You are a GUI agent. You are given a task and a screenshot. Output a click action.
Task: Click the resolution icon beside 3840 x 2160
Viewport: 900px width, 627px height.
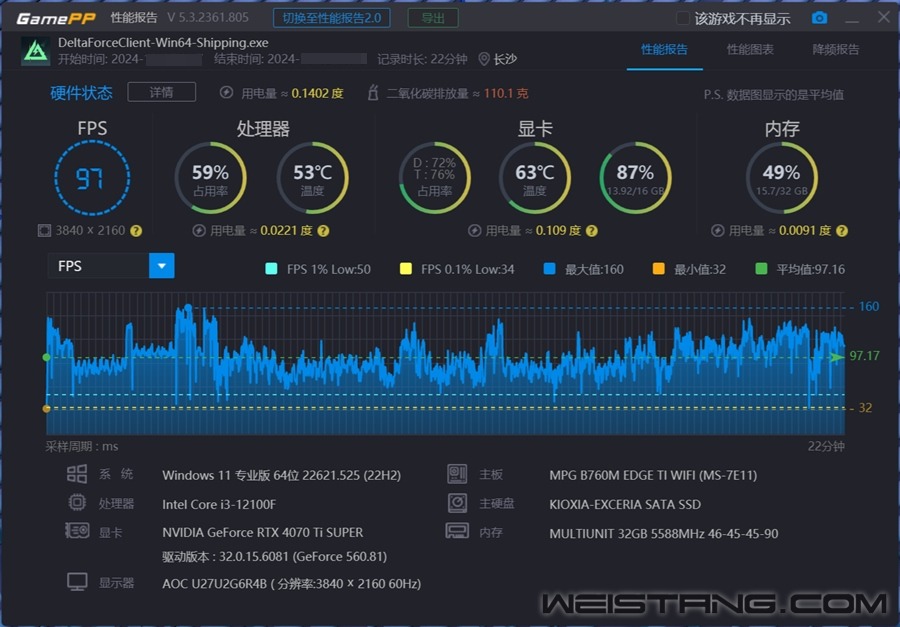(x=44, y=231)
